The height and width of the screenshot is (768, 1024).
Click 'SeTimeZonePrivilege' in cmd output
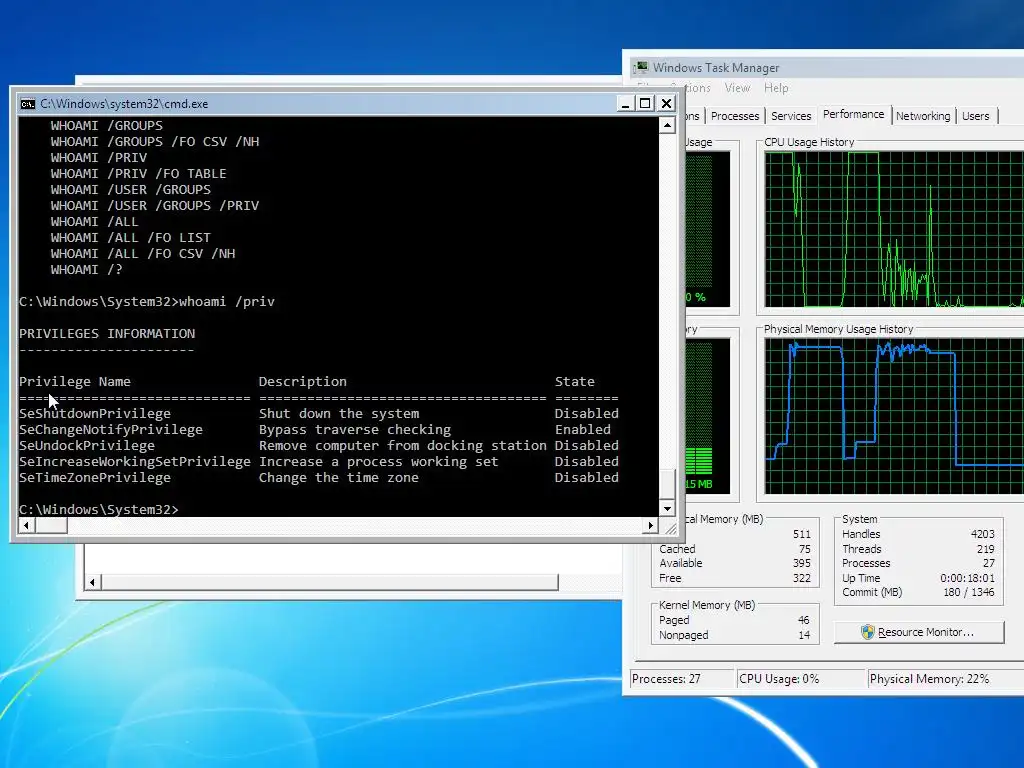tap(95, 477)
